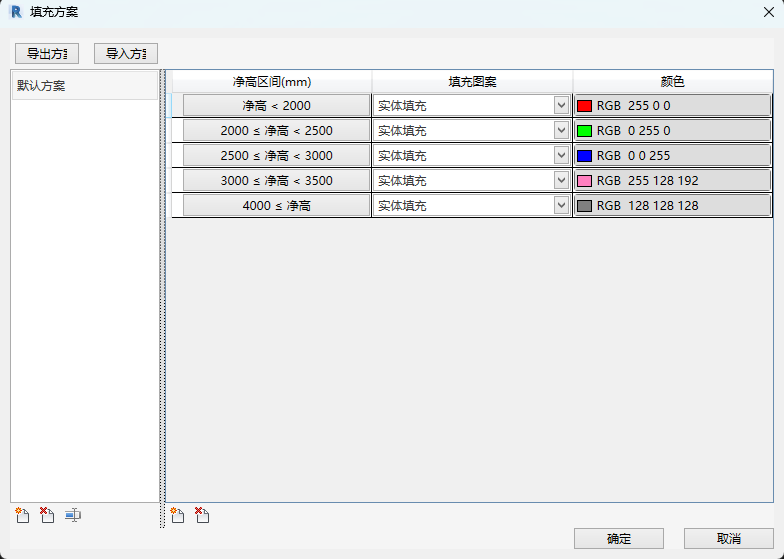Open fill pattern dropdown for 4000 ≤ 净高 row

coord(561,205)
